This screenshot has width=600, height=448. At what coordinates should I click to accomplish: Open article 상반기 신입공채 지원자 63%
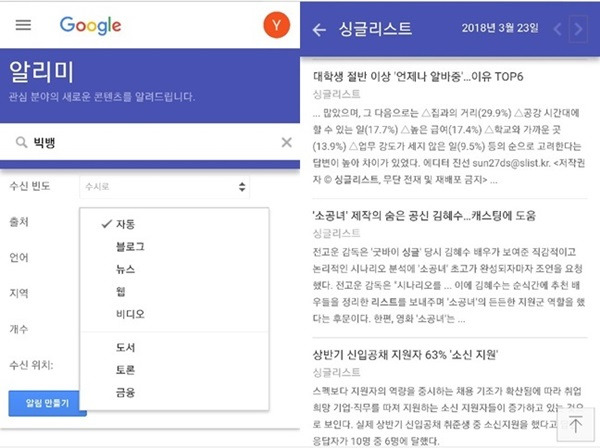pyautogui.click(x=405, y=355)
